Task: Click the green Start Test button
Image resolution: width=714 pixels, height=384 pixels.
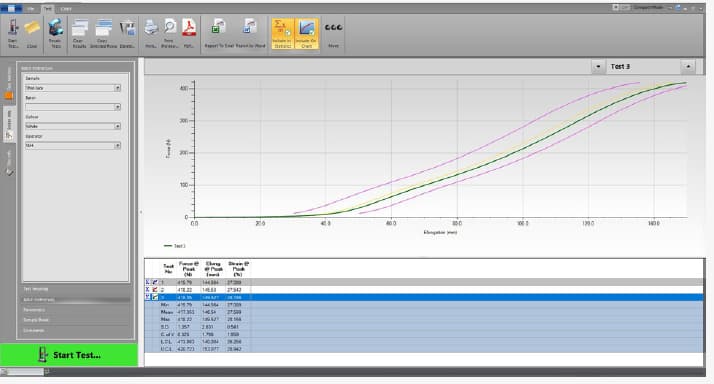Action: [x=69, y=355]
